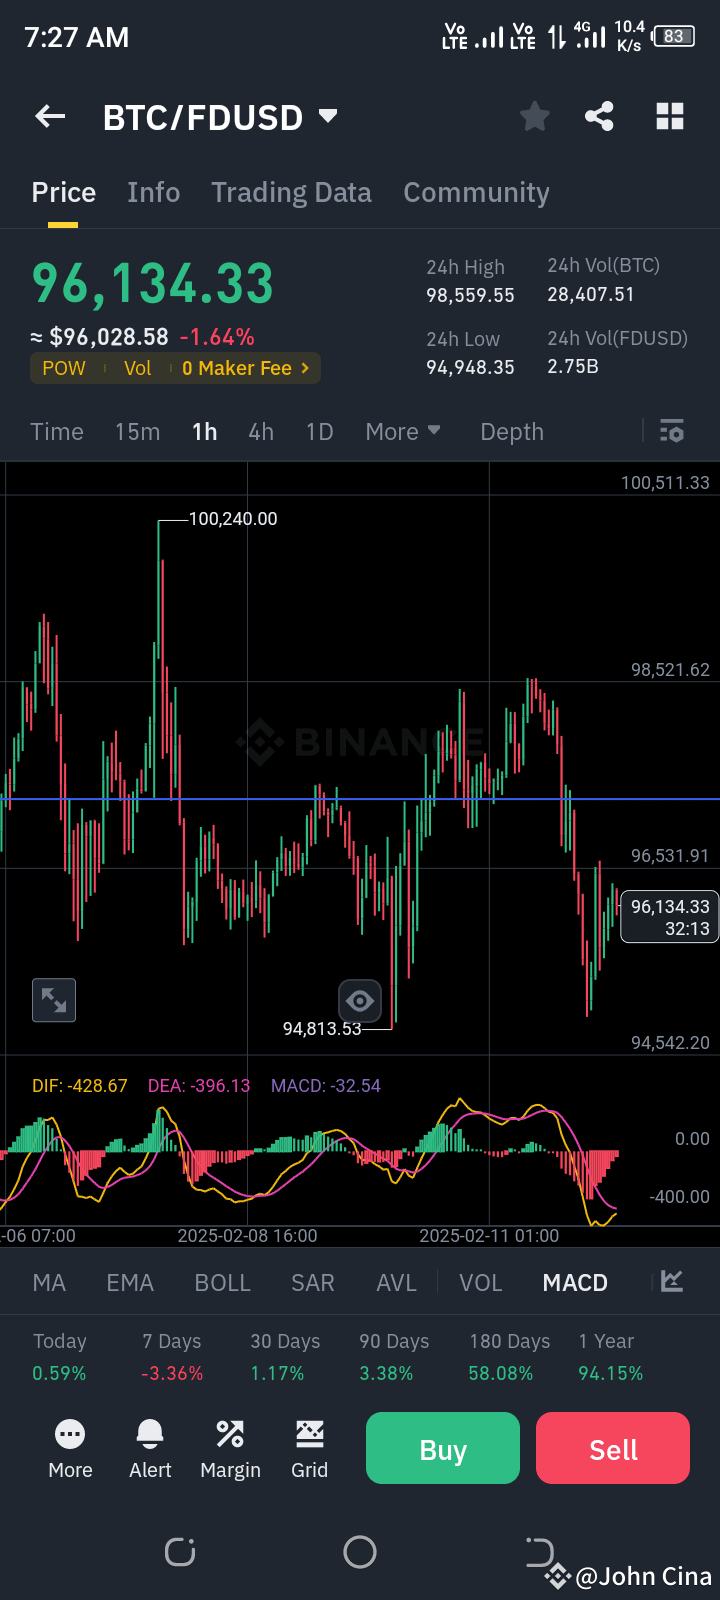The height and width of the screenshot is (1600, 720).
Task: Go back using the left arrow
Action: [50, 117]
